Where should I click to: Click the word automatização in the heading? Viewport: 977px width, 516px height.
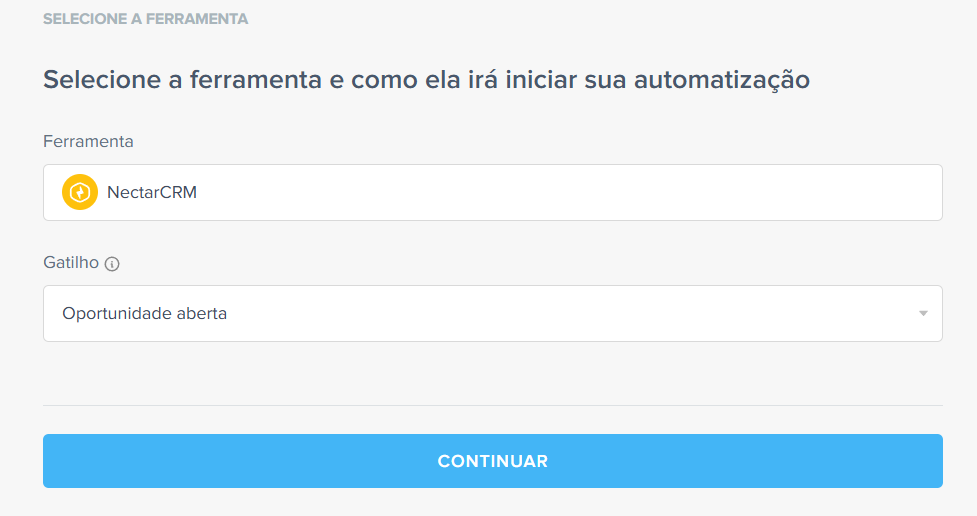[722, 81]
